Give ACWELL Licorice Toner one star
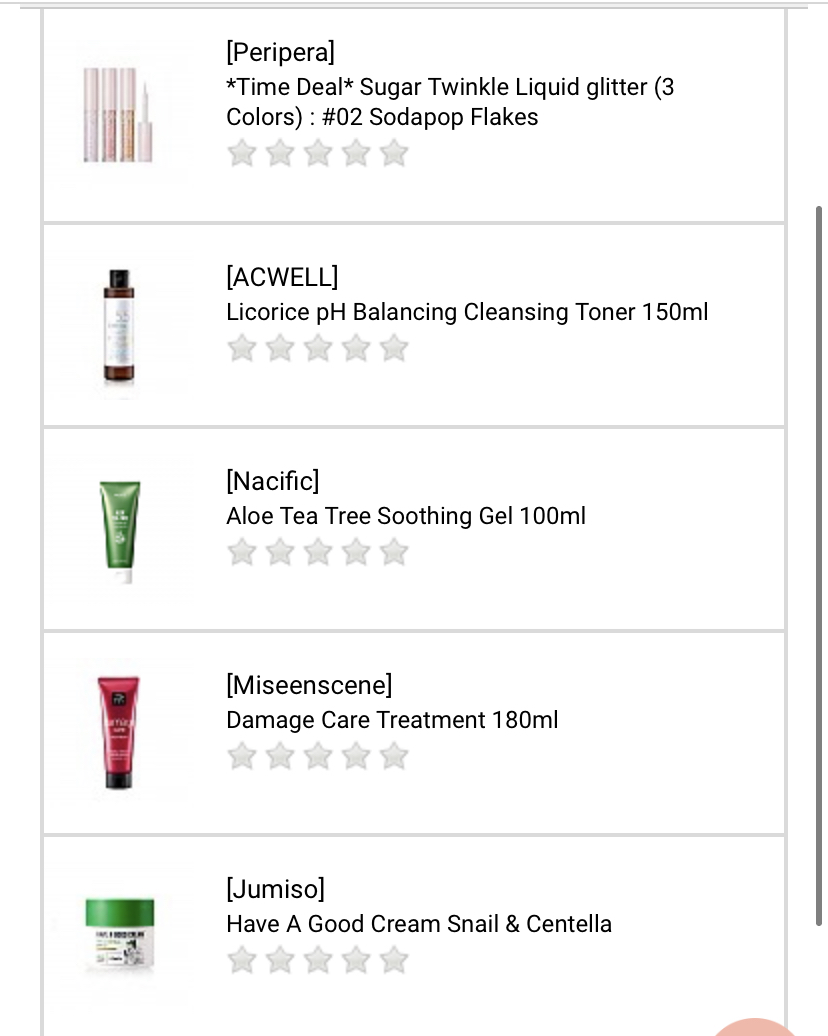The height and width of the screenshot is (1036, 828). tap(241, 348)
